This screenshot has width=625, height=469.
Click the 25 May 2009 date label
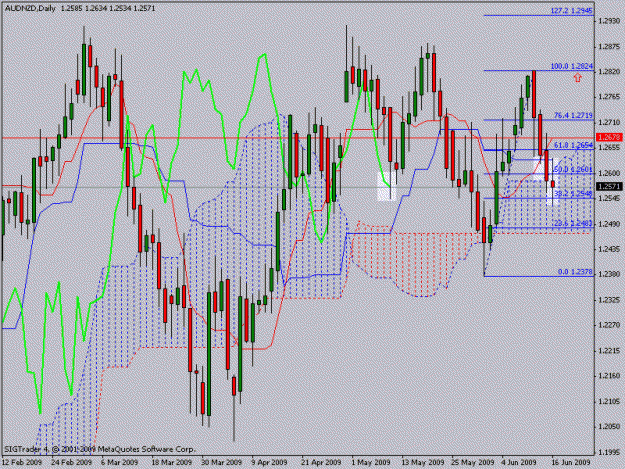[x=473, y=462]
